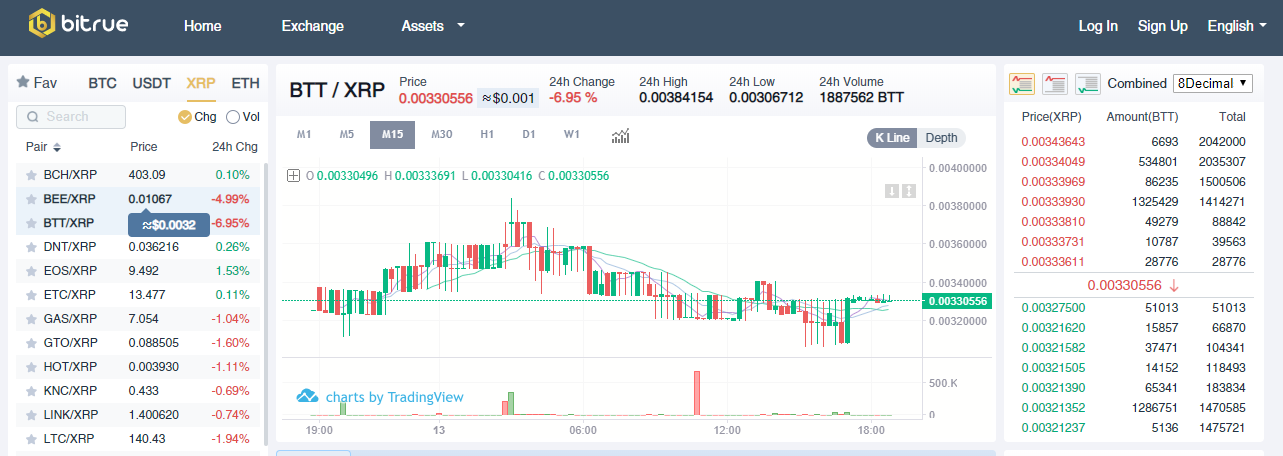The width and height of the screenshot is (1283, 456).
Task: Click the ≈$0.001 price badge
Action: 508,98
